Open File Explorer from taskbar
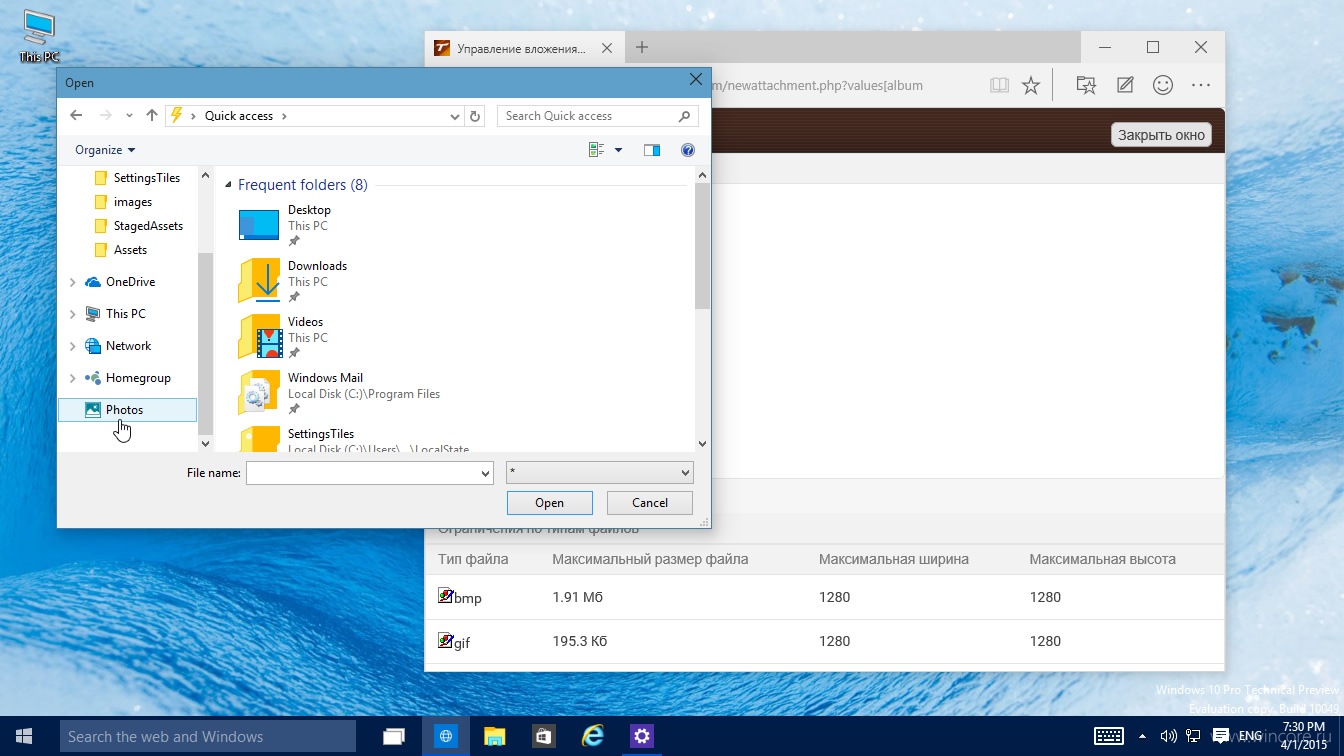Screen dimensions: 1344x756 [494, 737]
